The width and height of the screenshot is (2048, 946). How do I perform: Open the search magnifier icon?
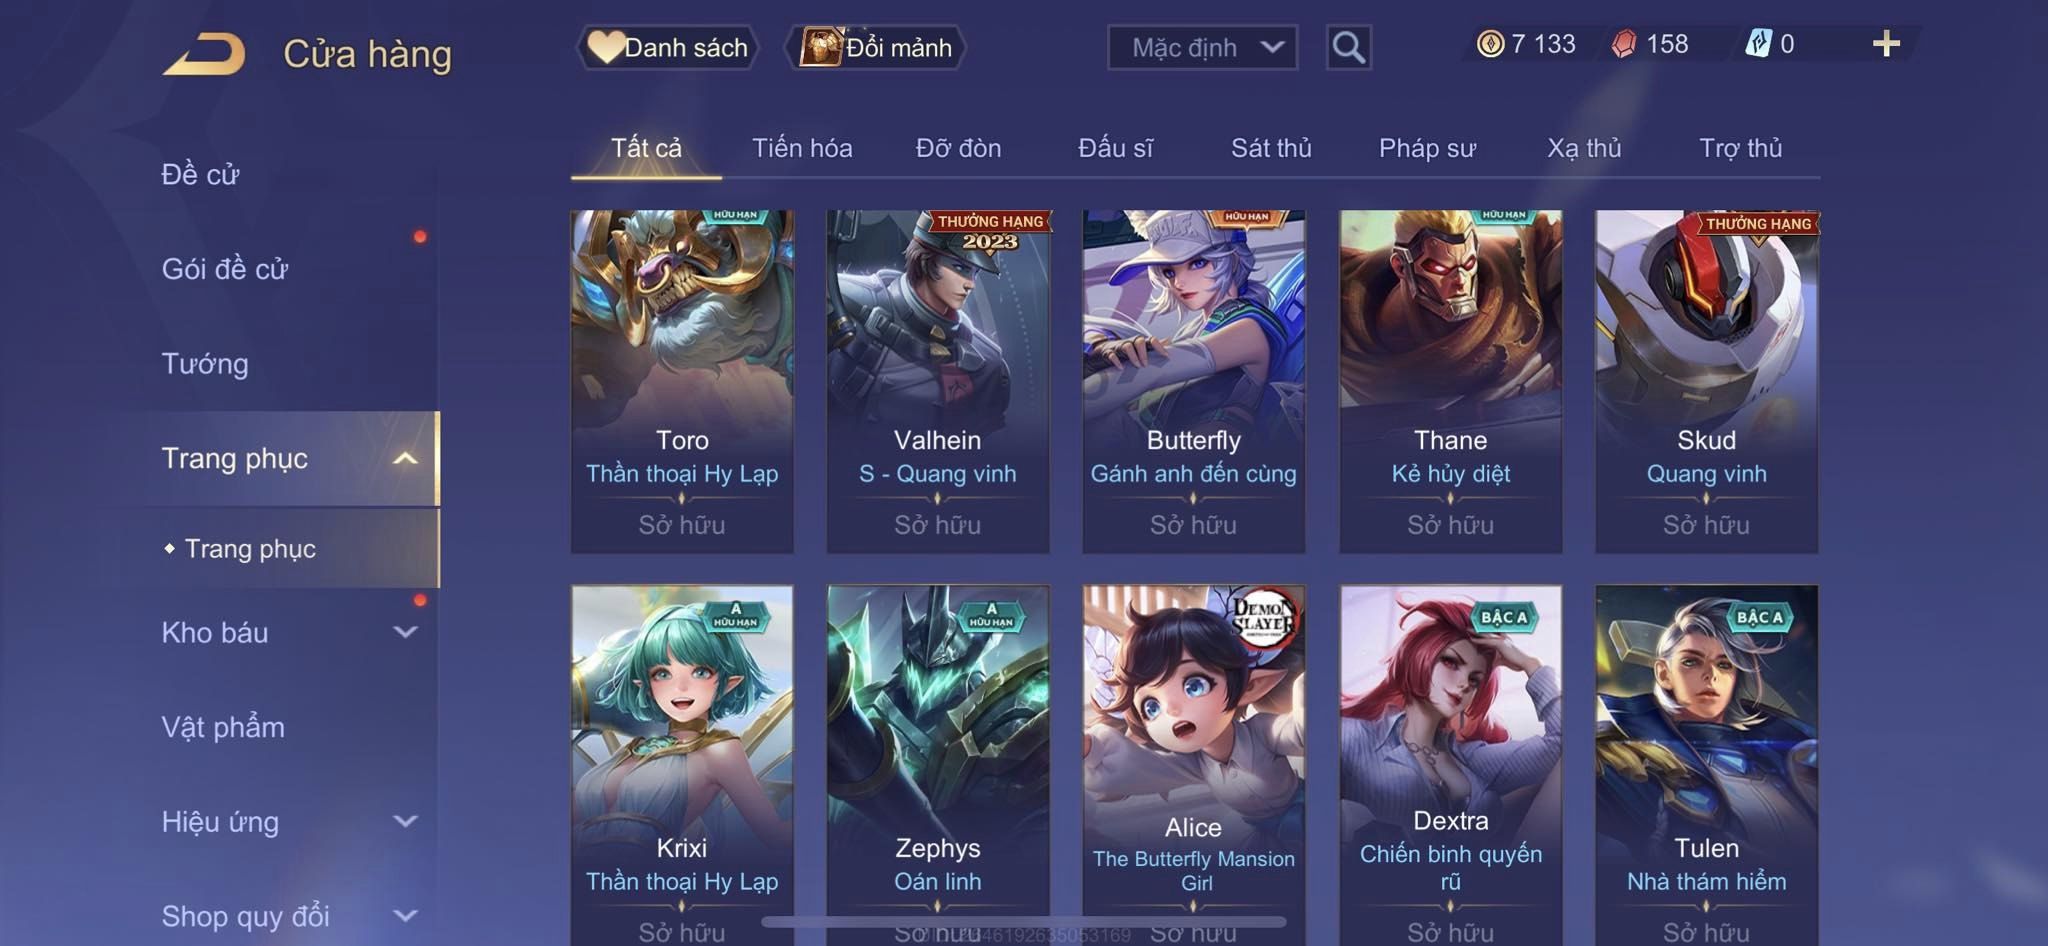click(1348, 47)
